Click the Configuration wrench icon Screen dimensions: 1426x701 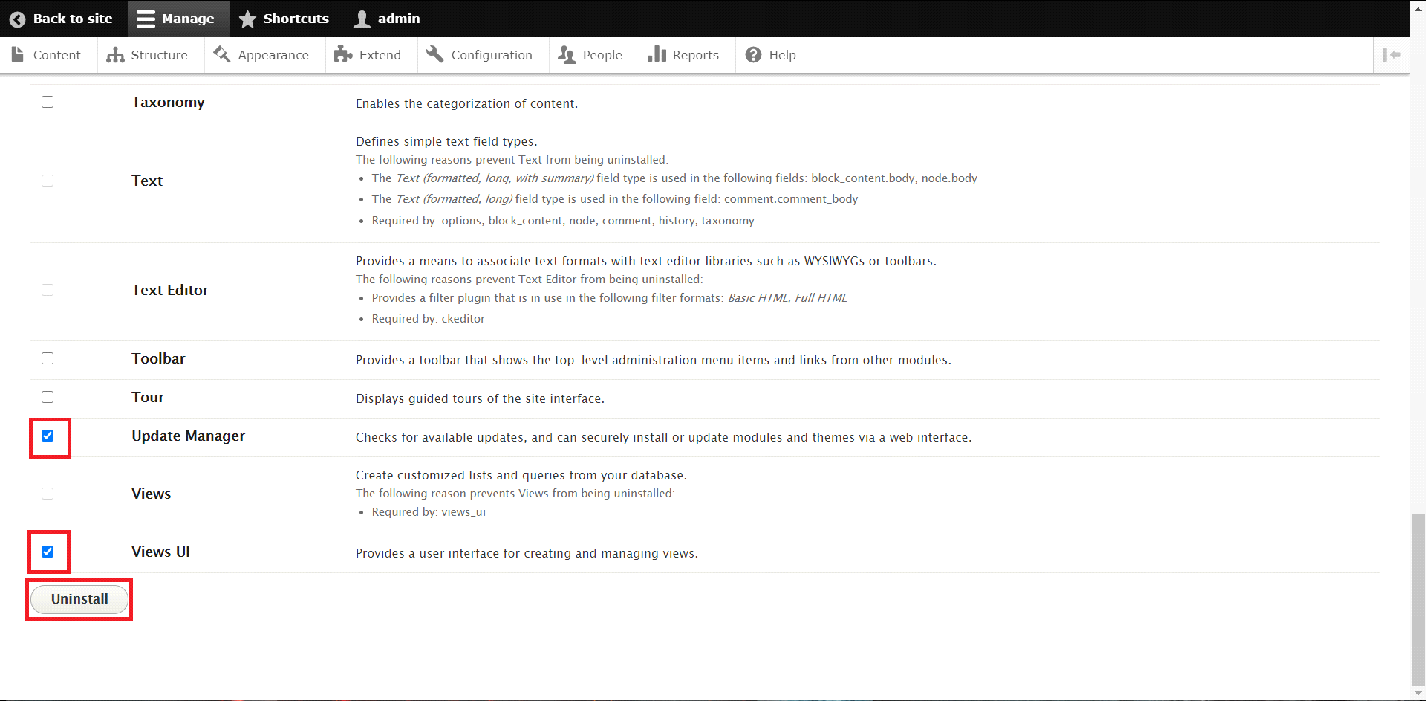coord(434,55)
